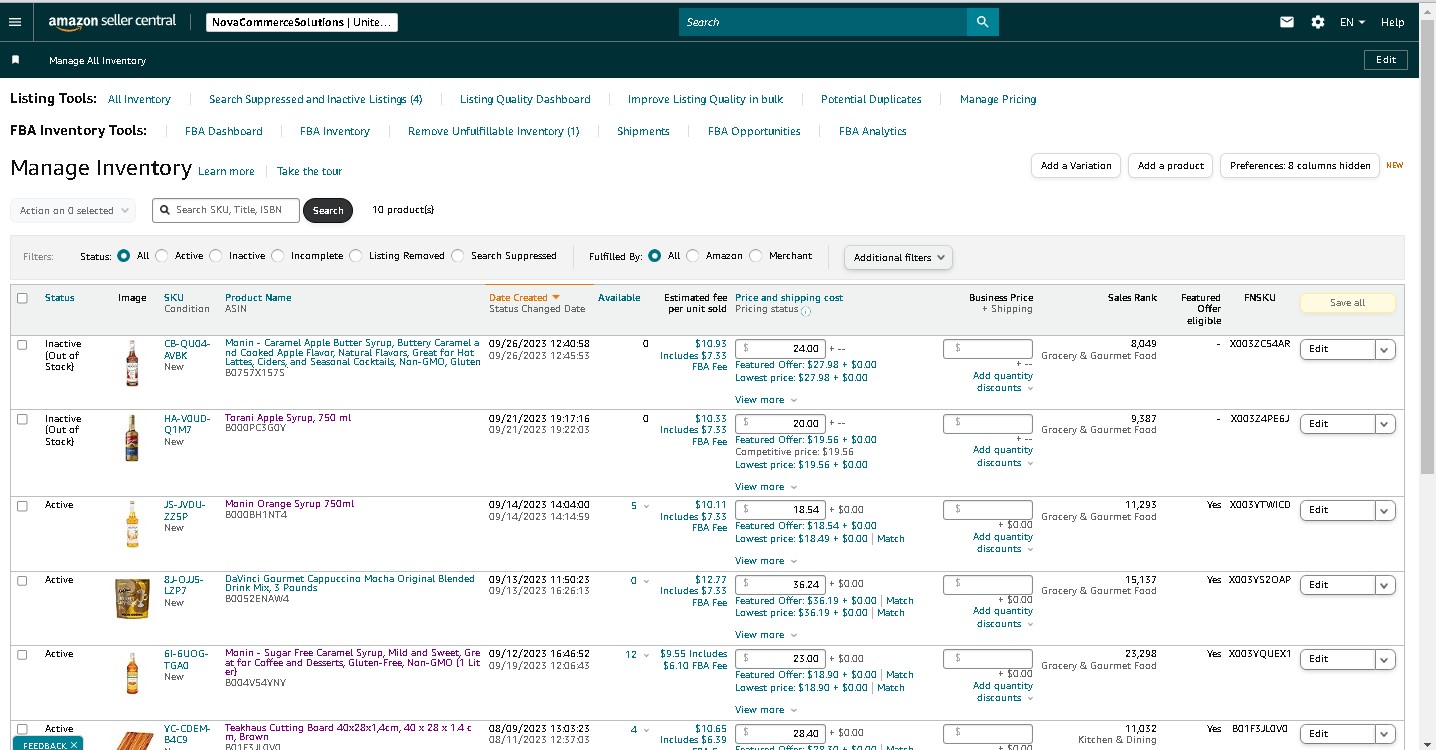Select the Search Suppressed status filter
Image resolution: width=1436 pixels, height=750 pixels.
(458, 256)
